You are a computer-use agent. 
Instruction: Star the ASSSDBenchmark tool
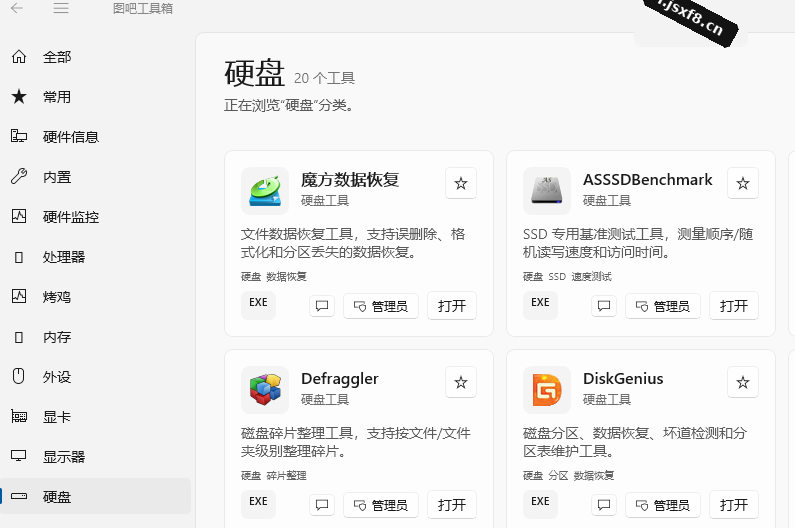coord(743,183)
